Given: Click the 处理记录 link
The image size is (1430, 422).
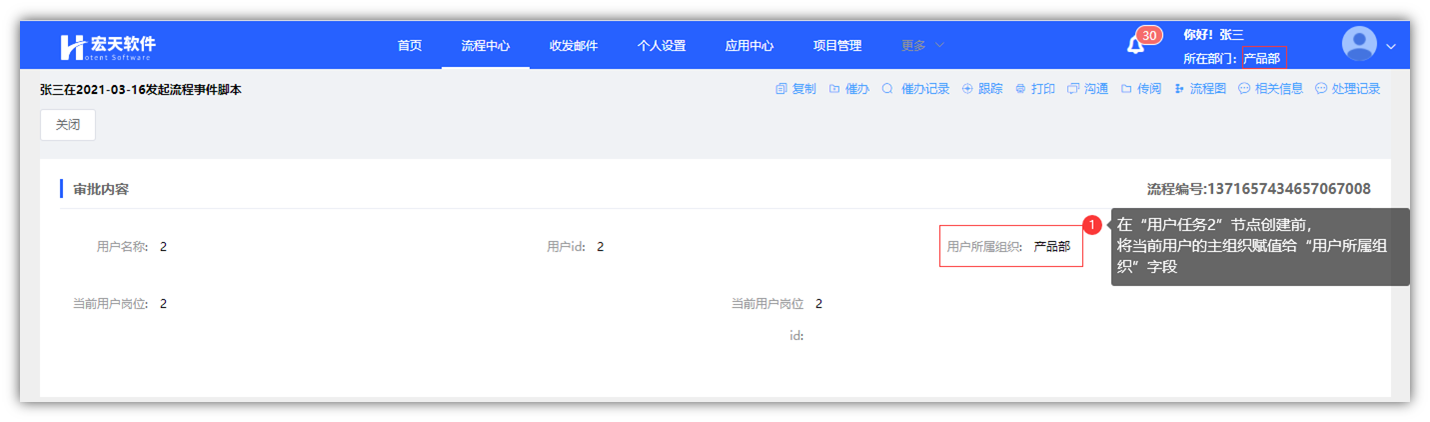Looking at the screenshot, I should (1356, 89).
